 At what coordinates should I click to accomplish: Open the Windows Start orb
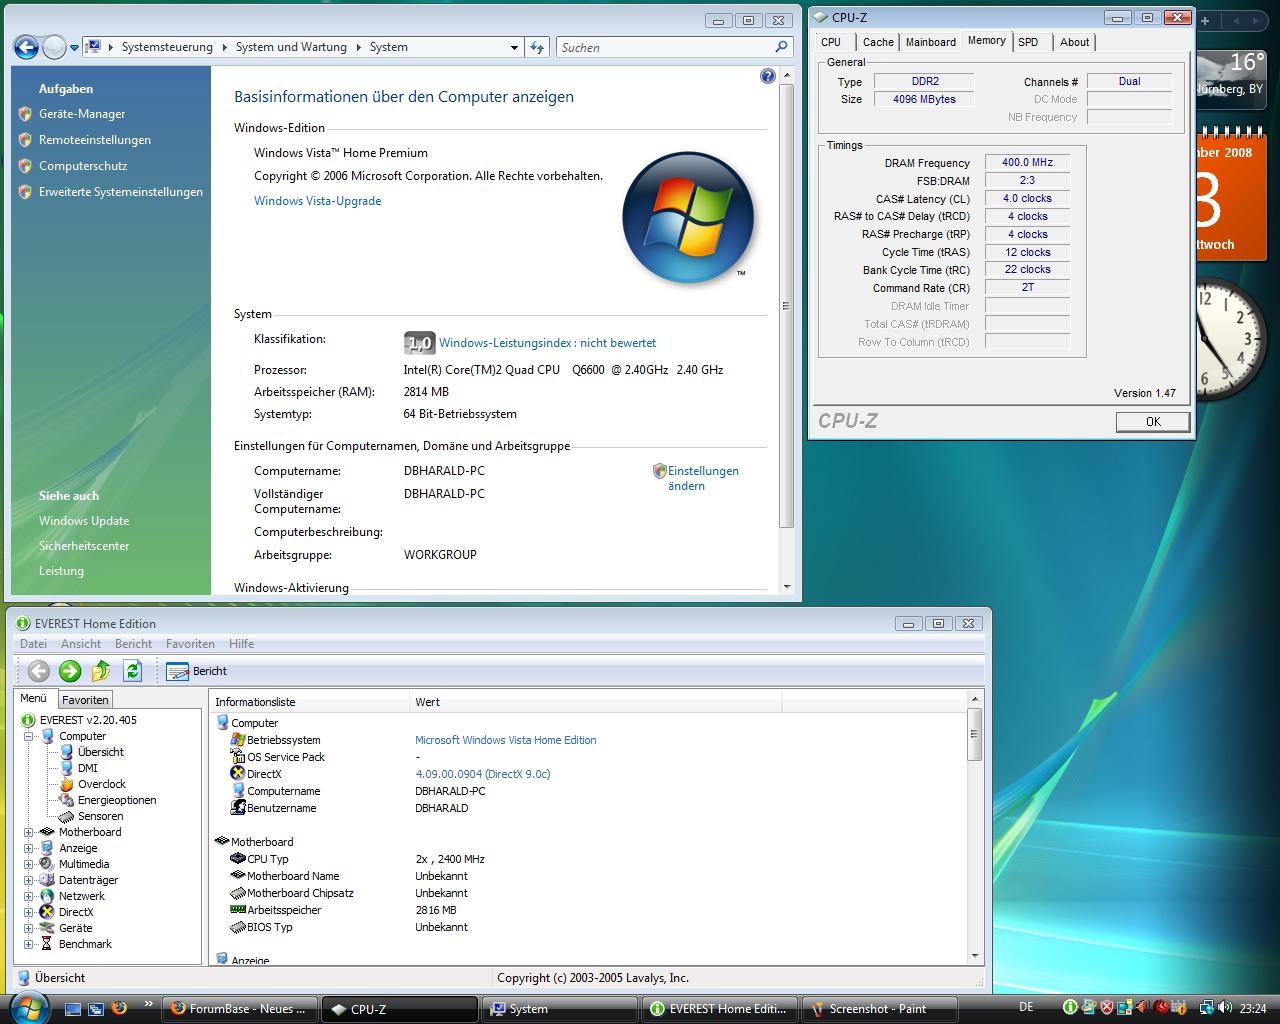tap(27, 1007)
